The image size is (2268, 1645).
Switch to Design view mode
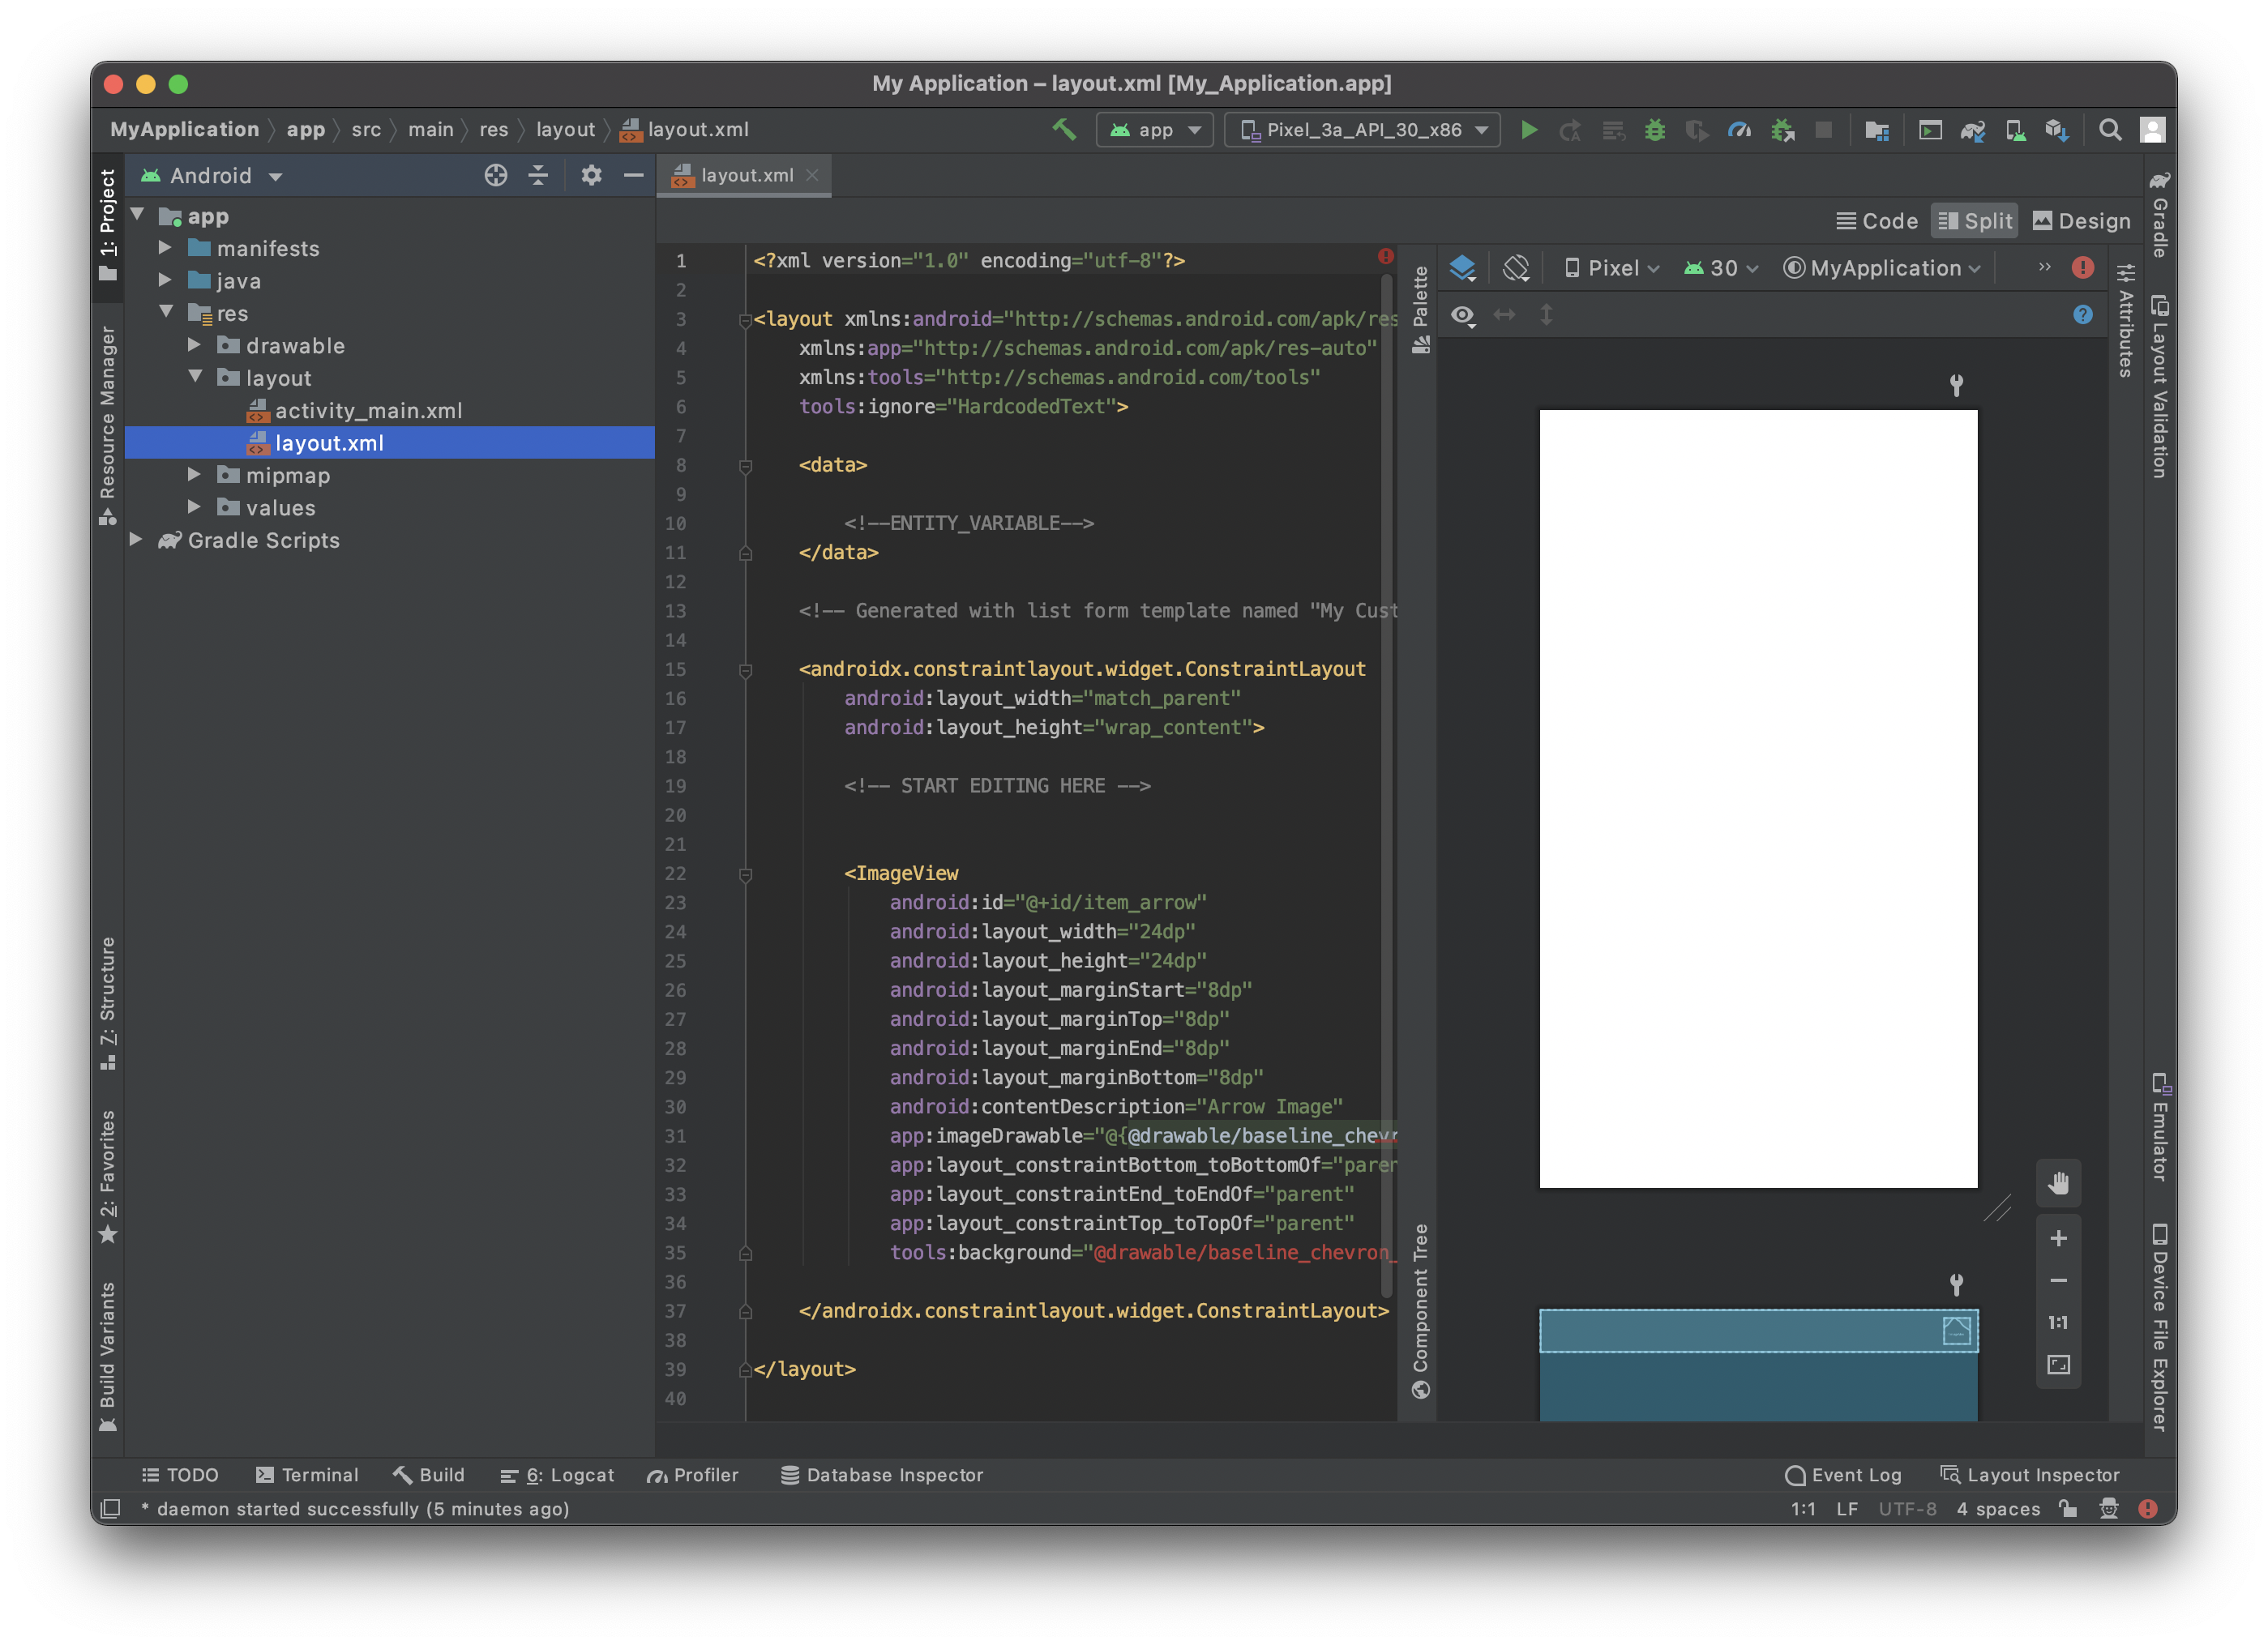point(2082,221)
